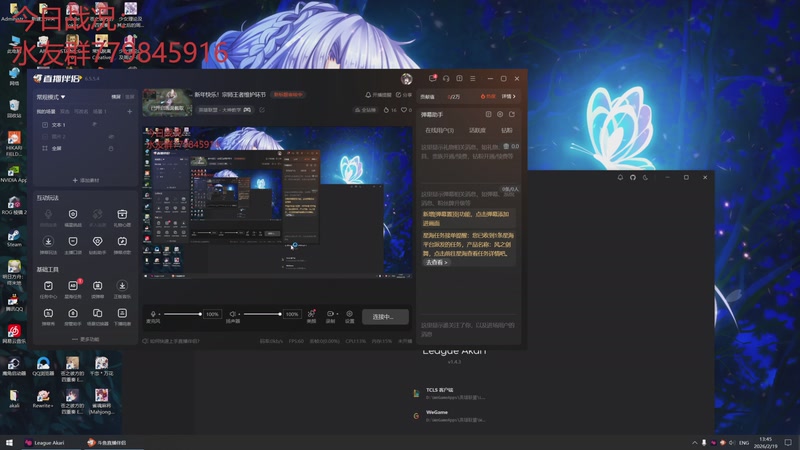Expand 更多功能 at the tools panel bottom

click(86, 339)
